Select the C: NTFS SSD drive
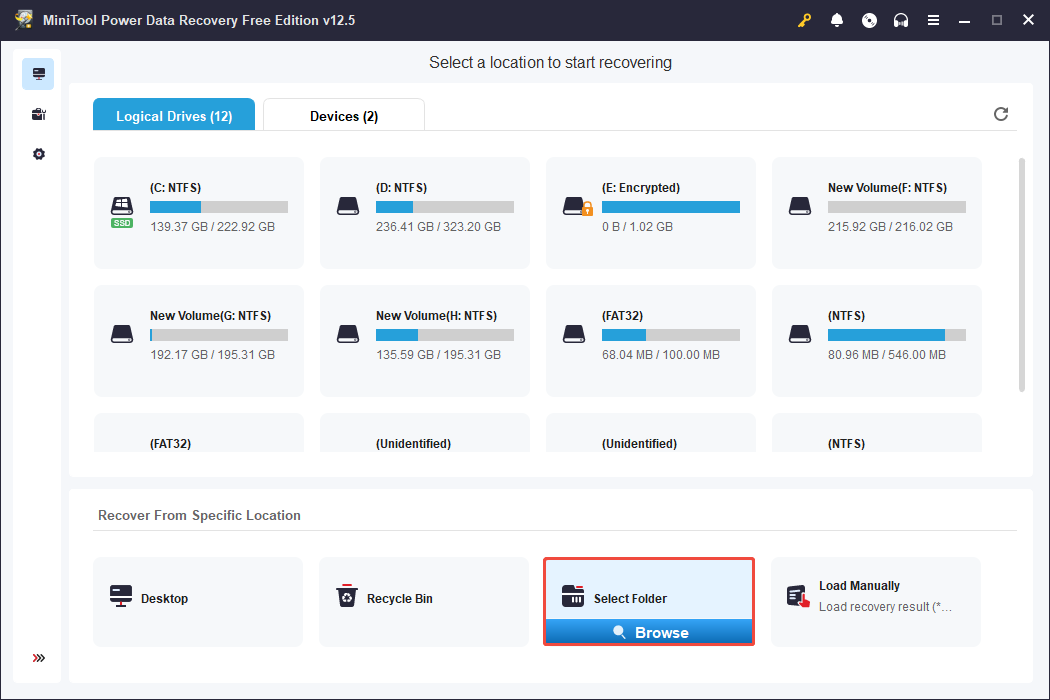Image resolution: width=1050 pixels, height=700 pixels. point(199,212)
